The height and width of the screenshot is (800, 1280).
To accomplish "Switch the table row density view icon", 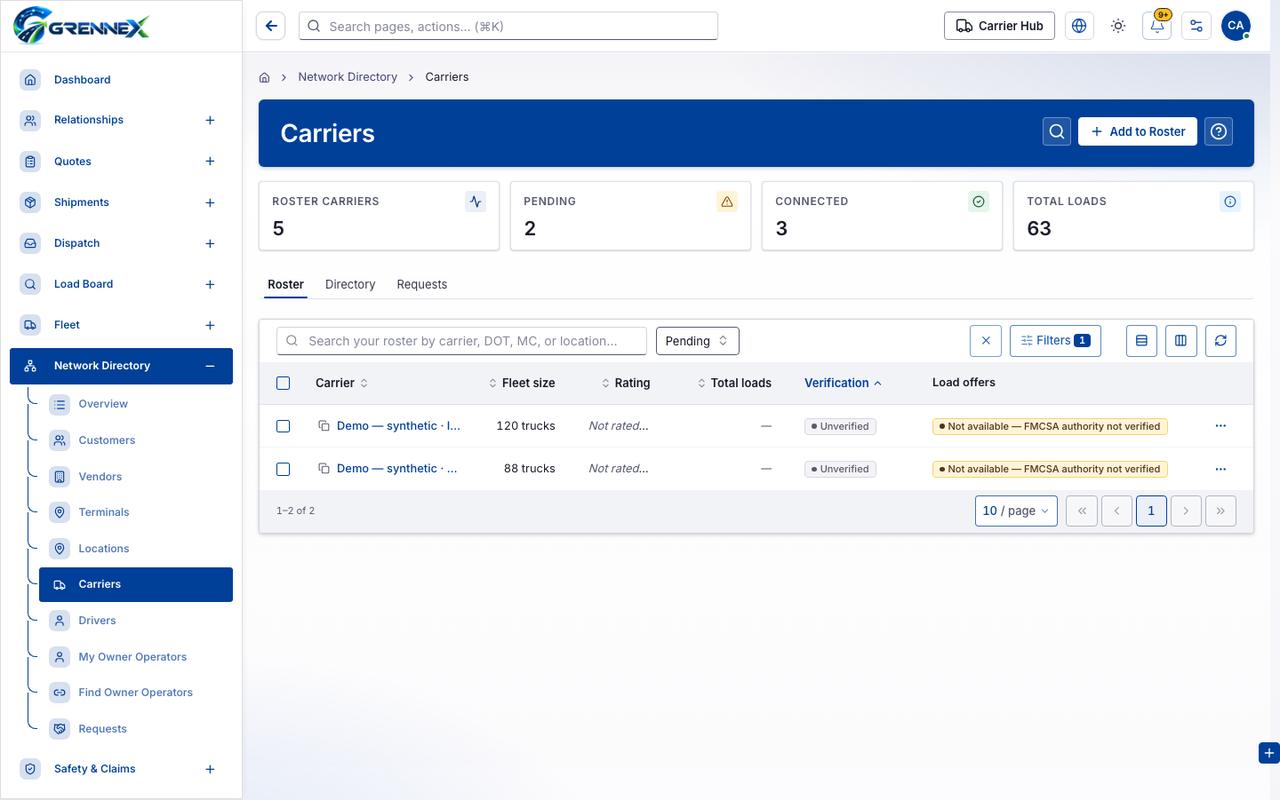I will [1142, 341].
